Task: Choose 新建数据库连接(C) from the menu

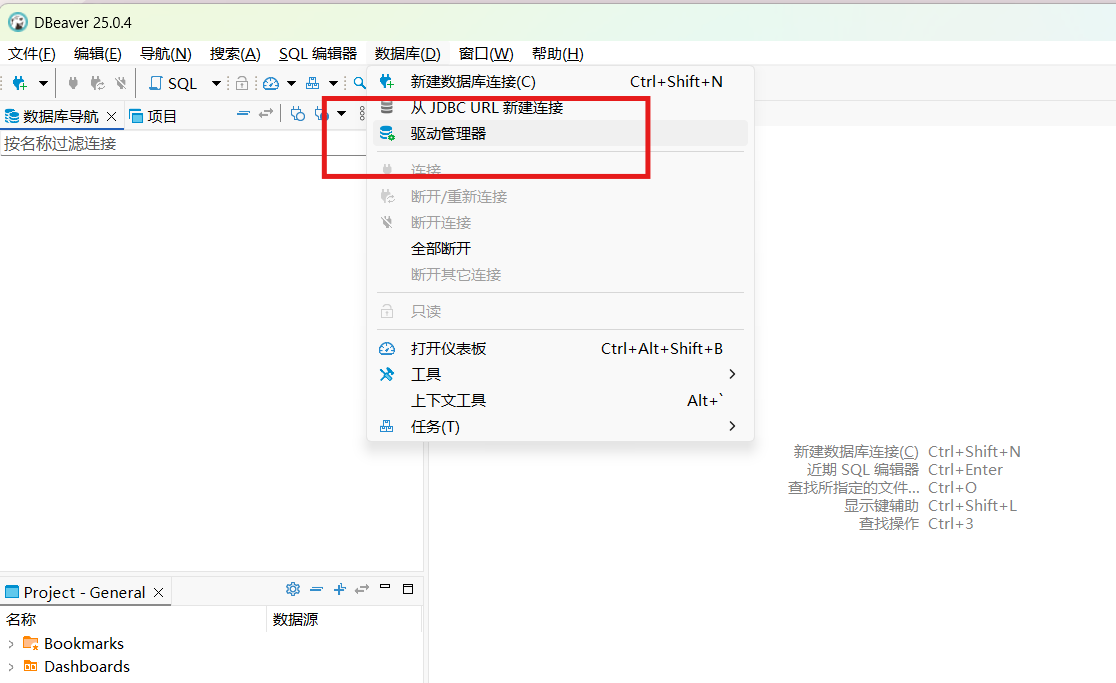Action: tap(560, 82)
